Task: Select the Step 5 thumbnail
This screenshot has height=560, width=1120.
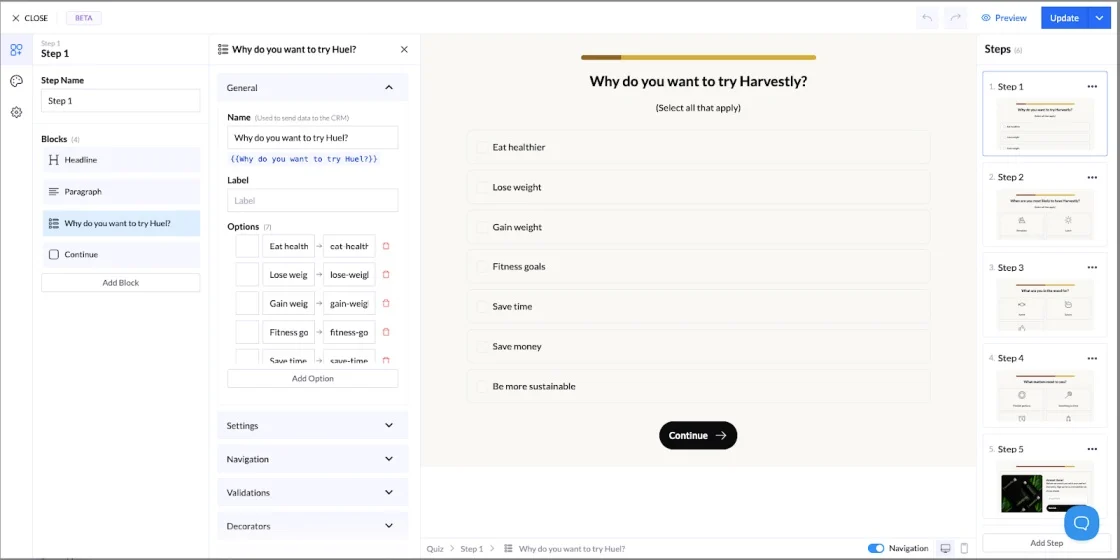Action: coord(1045,486)
